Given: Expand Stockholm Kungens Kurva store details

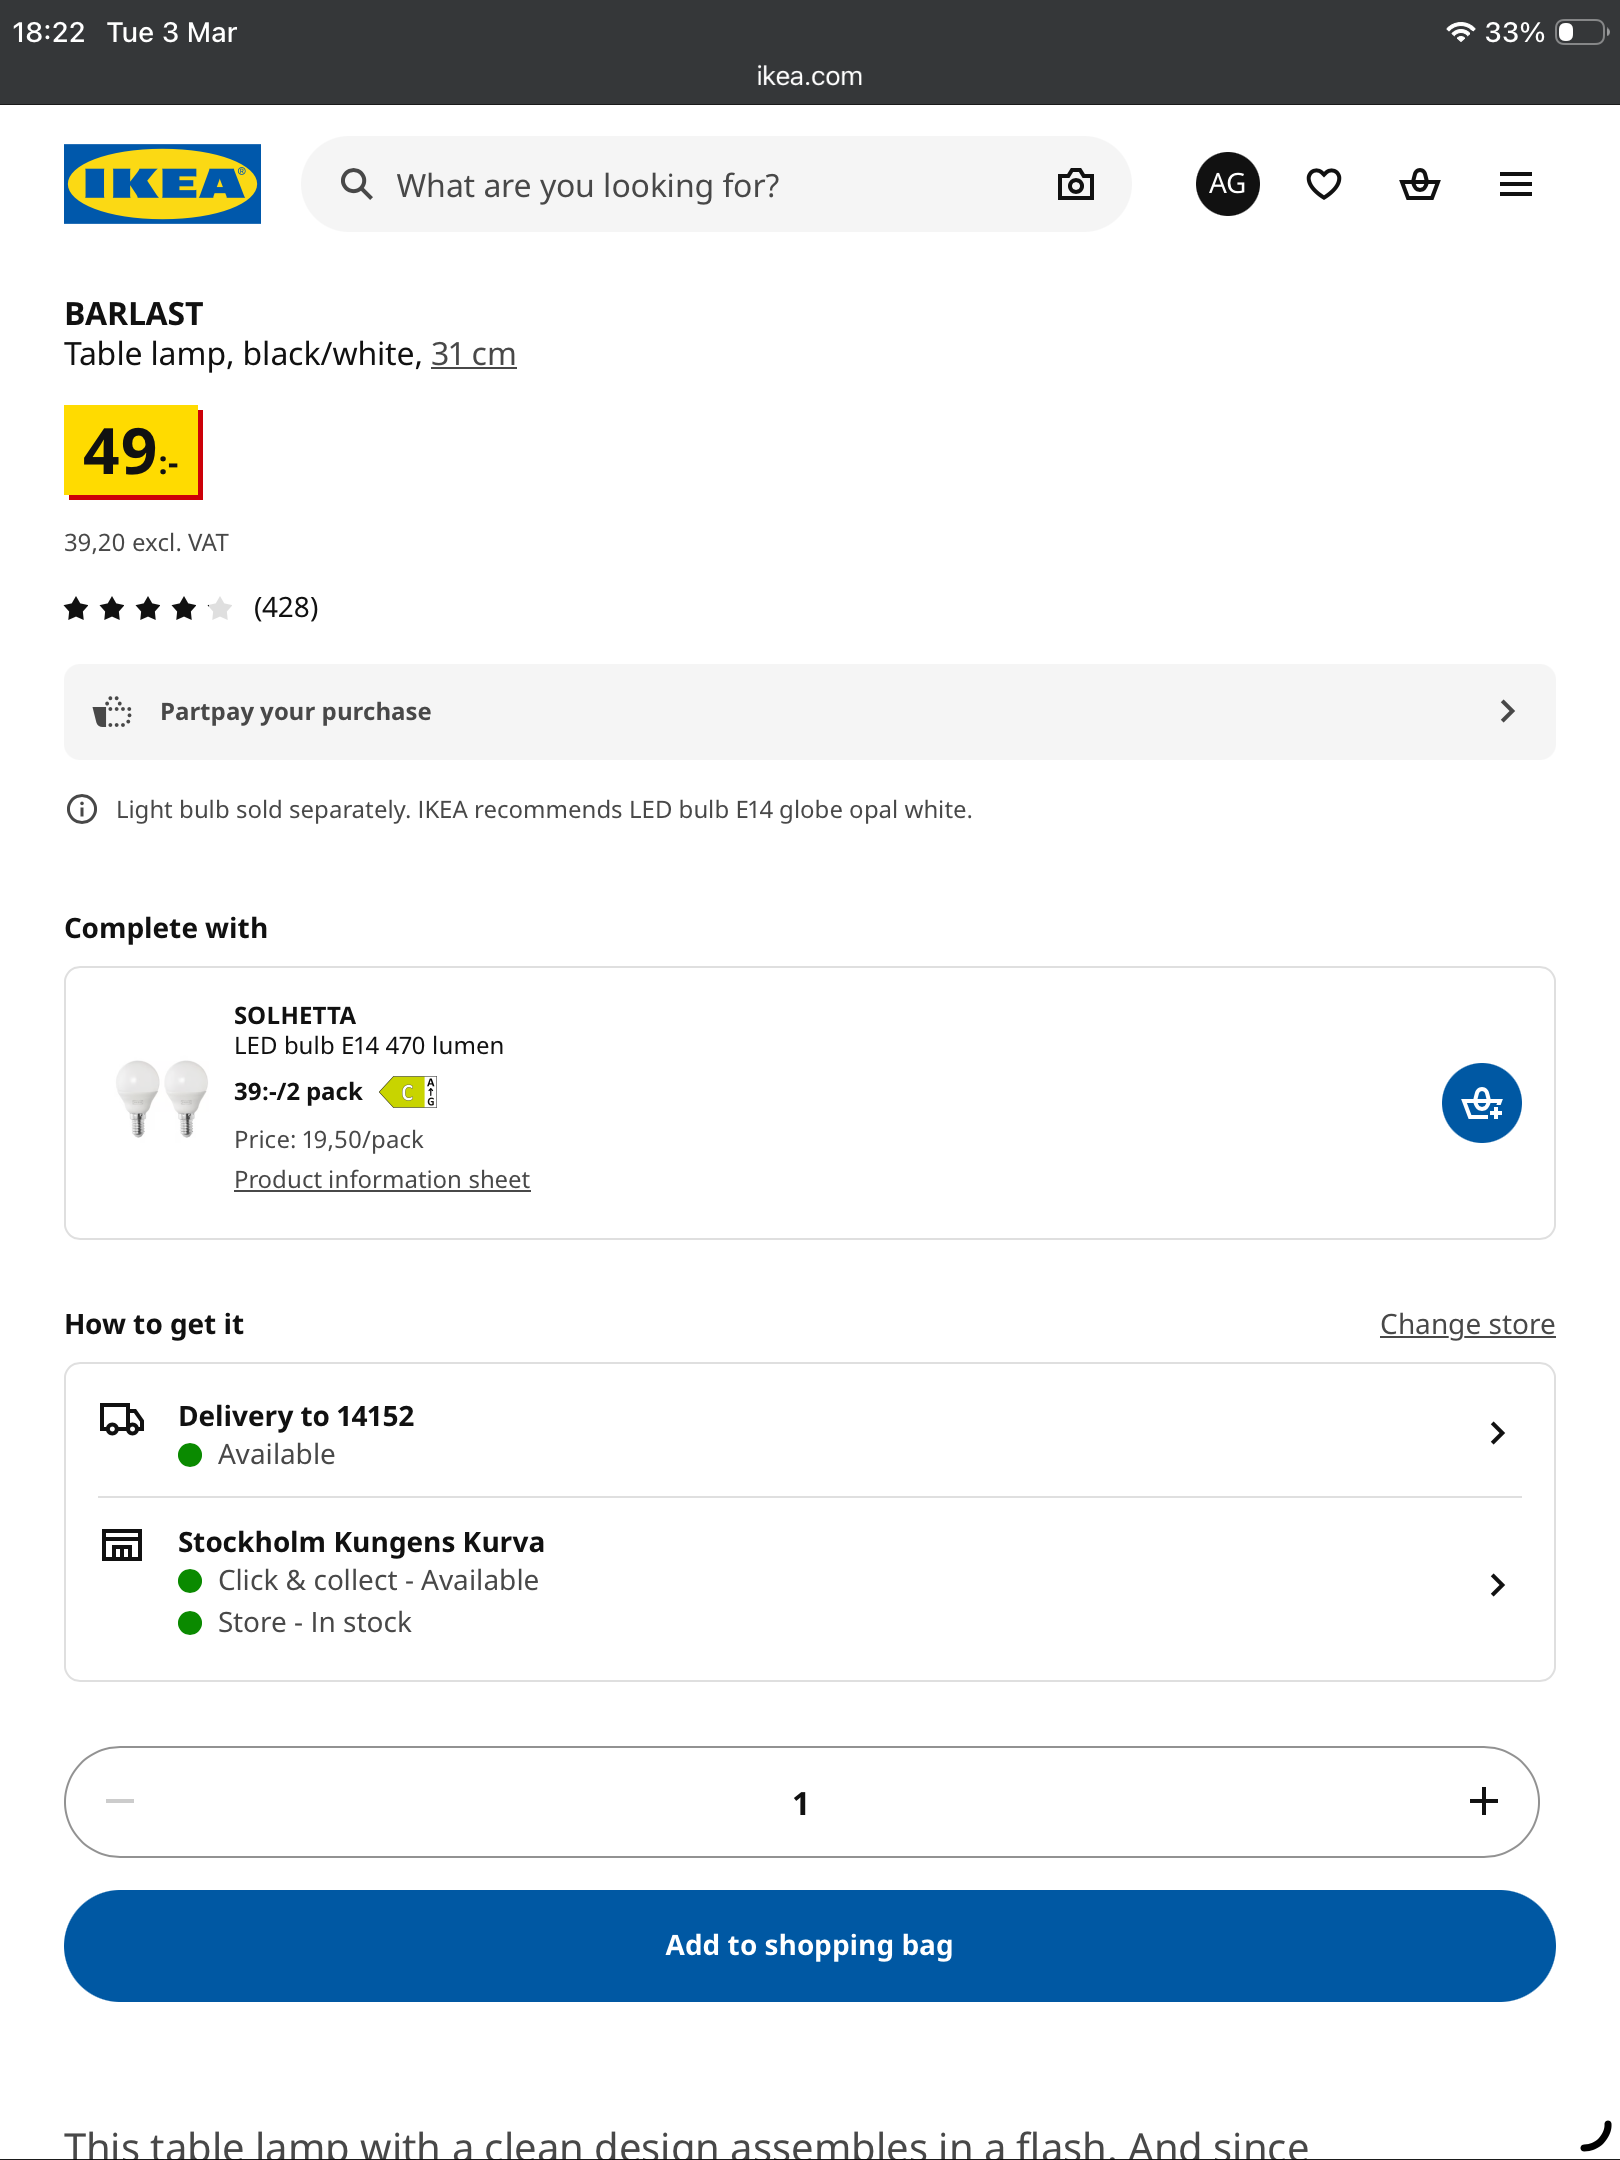Looking at the screenshot, I should pyautogui.click(x=810, y=1584).
